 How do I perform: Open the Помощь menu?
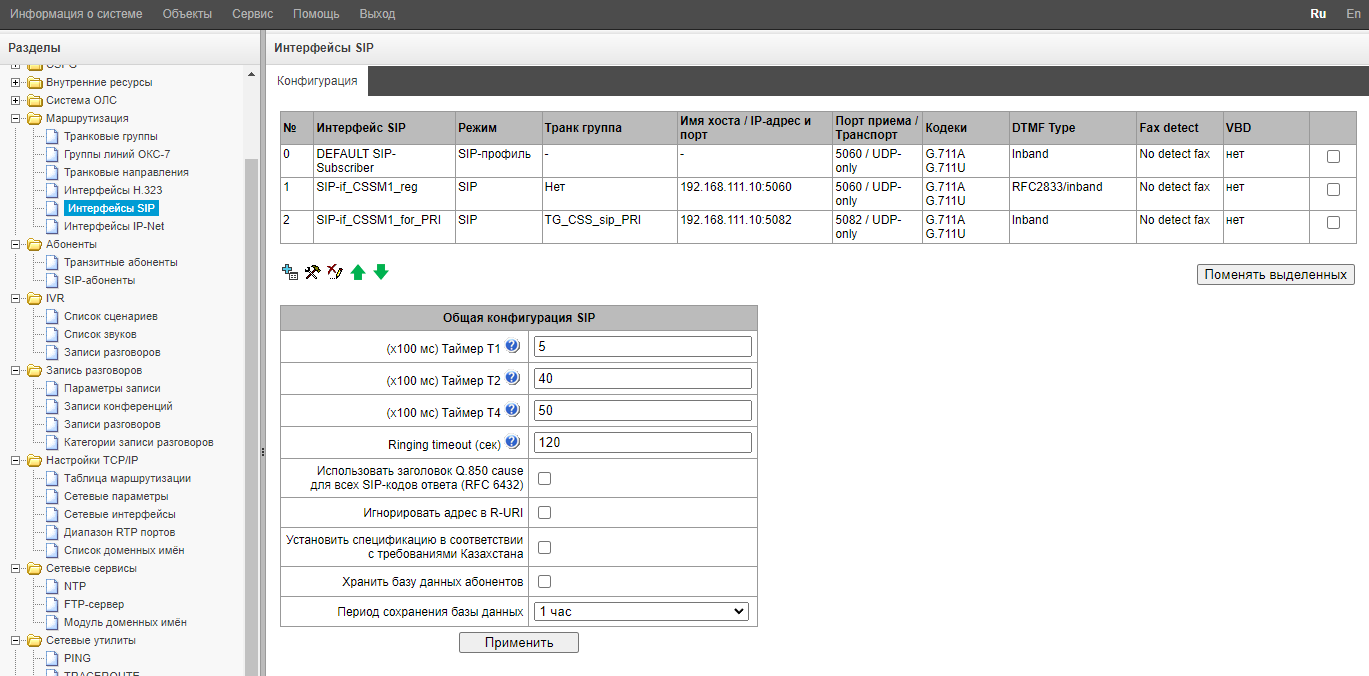[x=316, y=14]
